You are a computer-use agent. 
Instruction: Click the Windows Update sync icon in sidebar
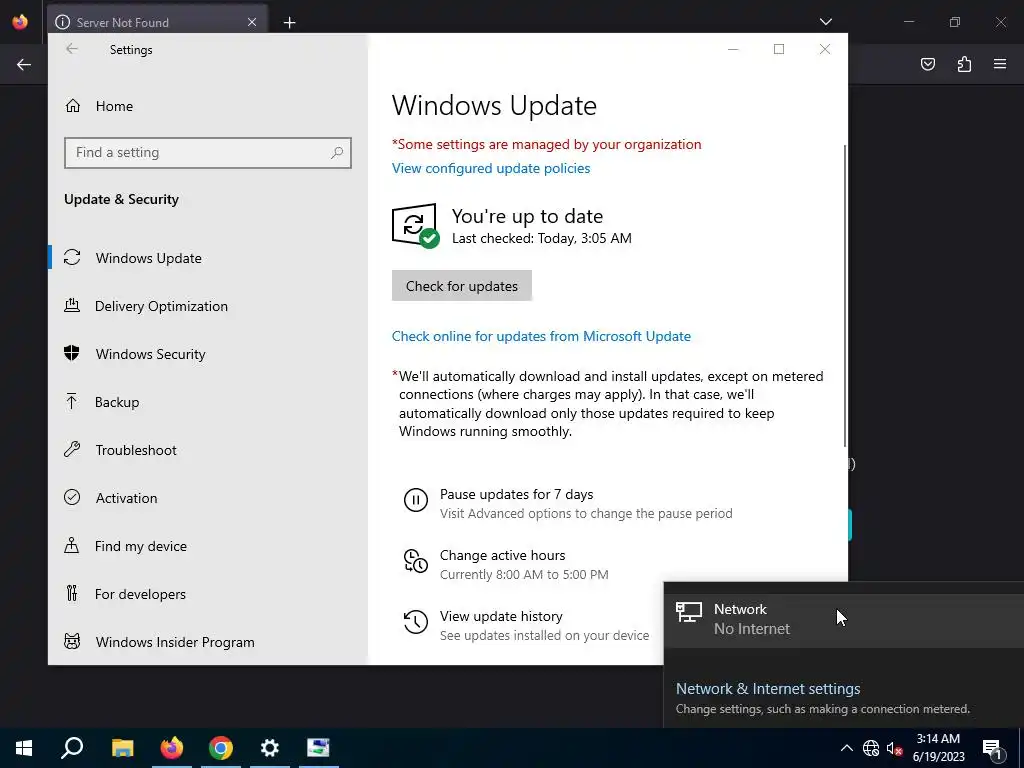click(x=72, y=257)
